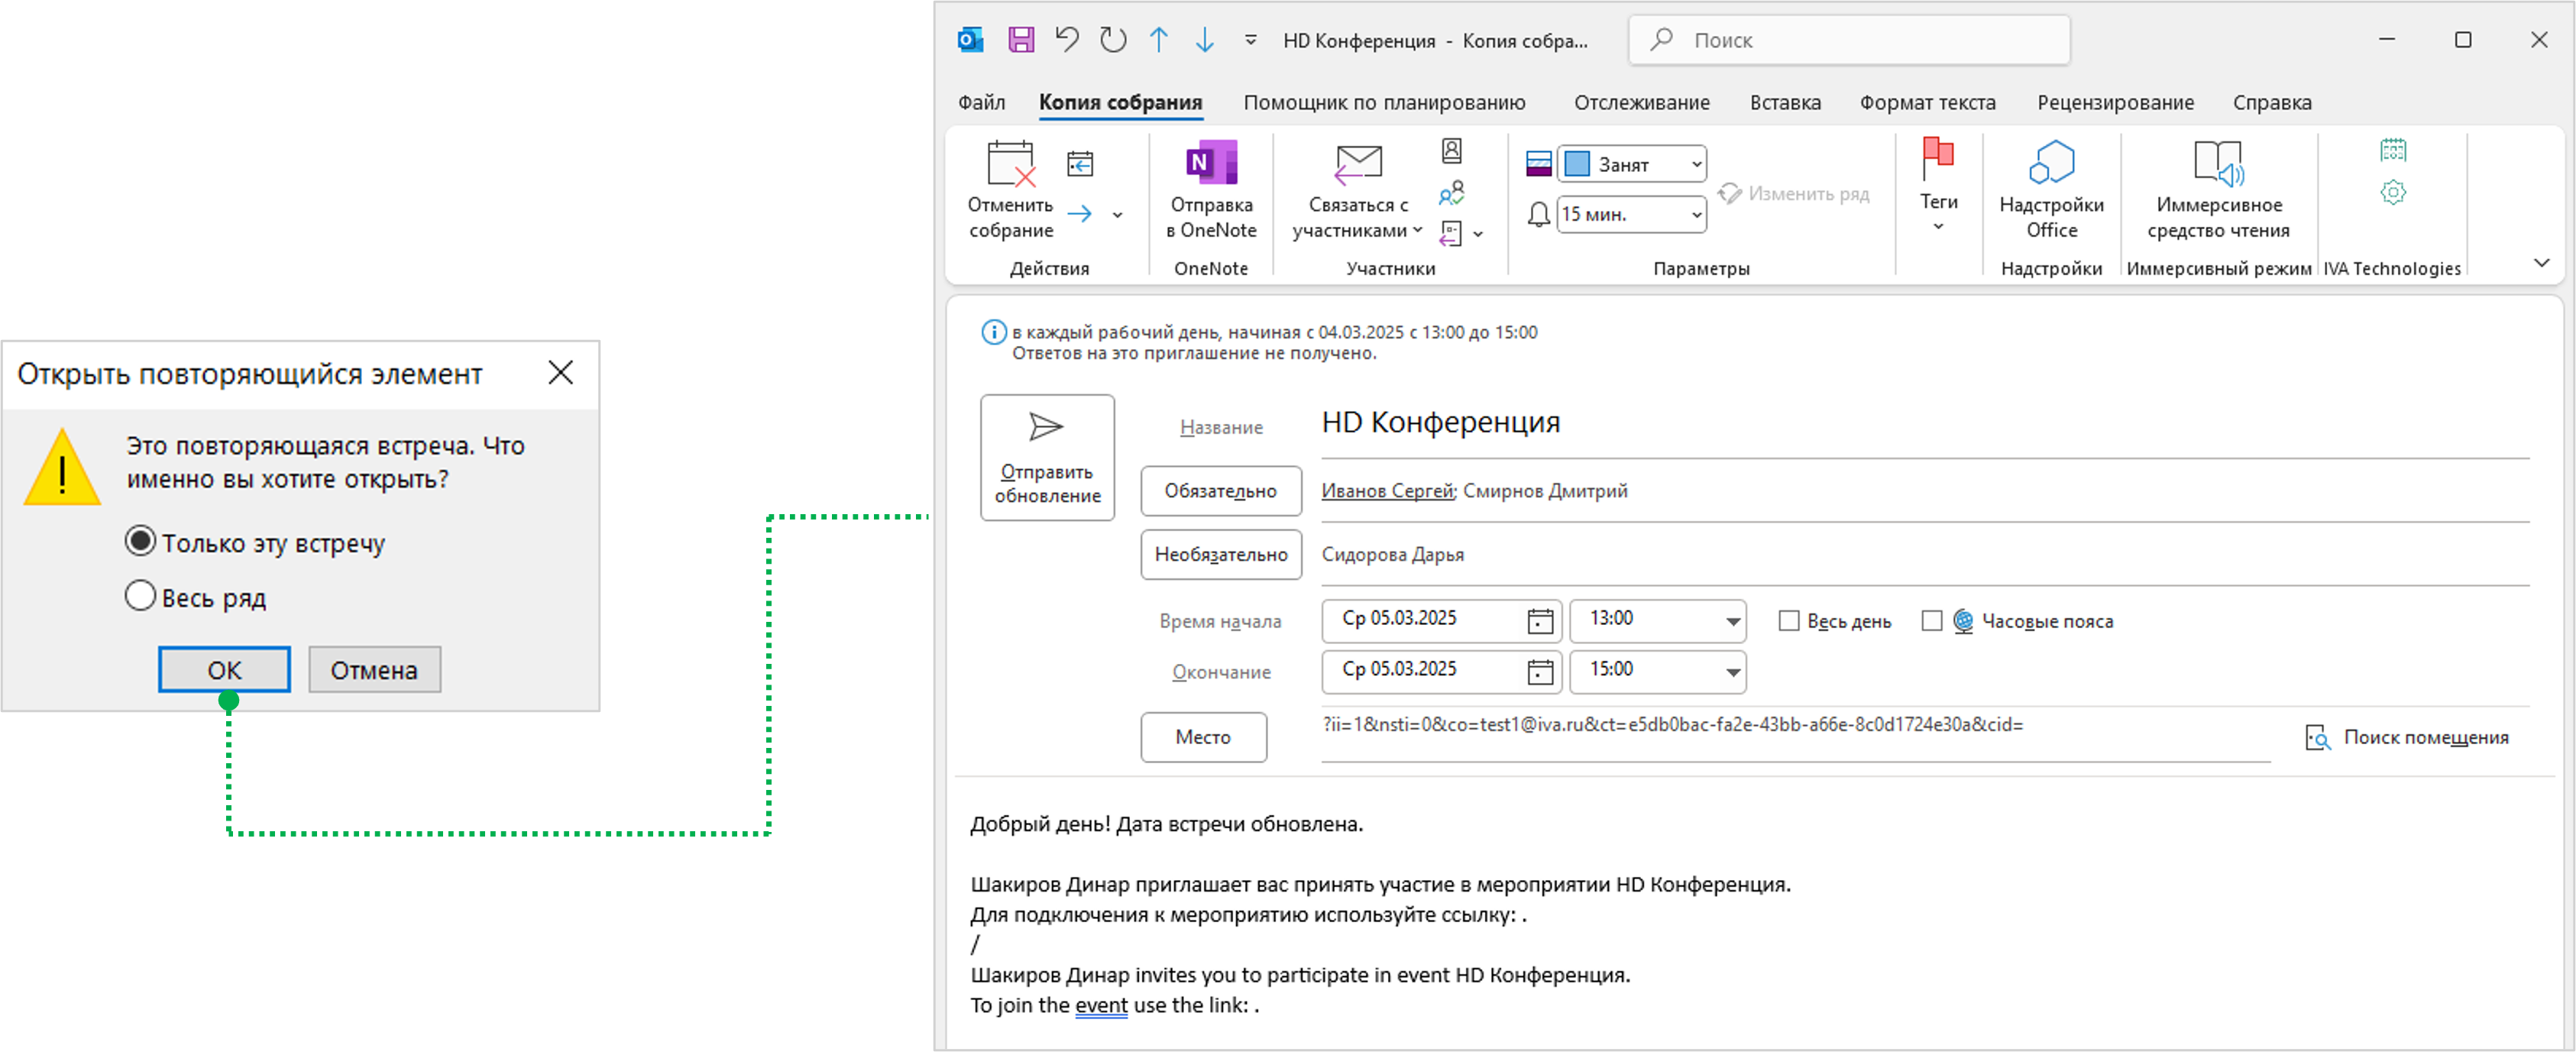Screen dimensions: 2576x1052
Task: Switch to 'Помощник по планированию' tab
Action: [1384, 102]
